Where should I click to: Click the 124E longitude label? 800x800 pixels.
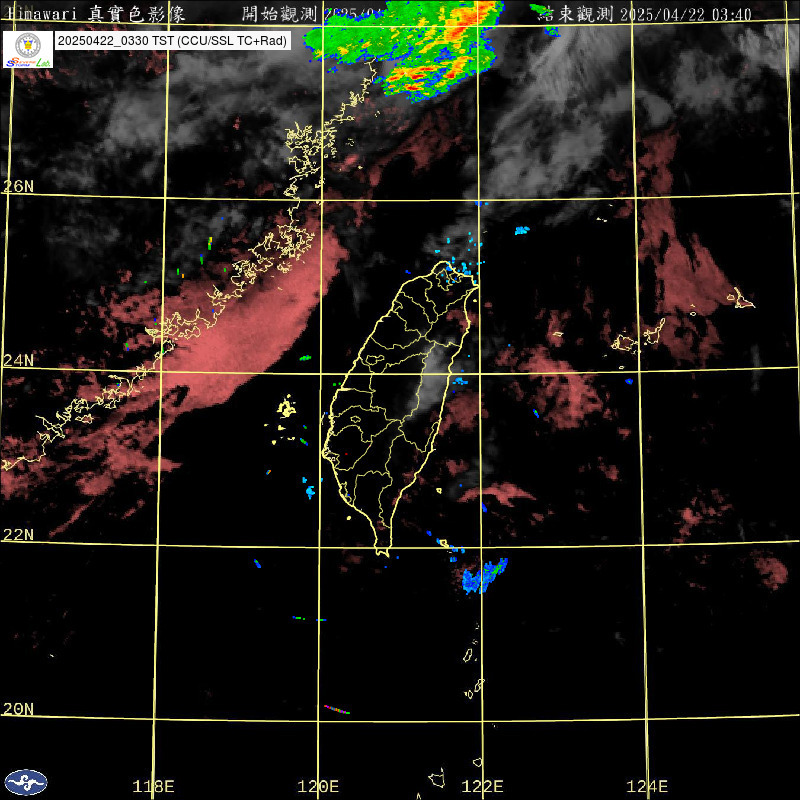click(x=647, y=786)
